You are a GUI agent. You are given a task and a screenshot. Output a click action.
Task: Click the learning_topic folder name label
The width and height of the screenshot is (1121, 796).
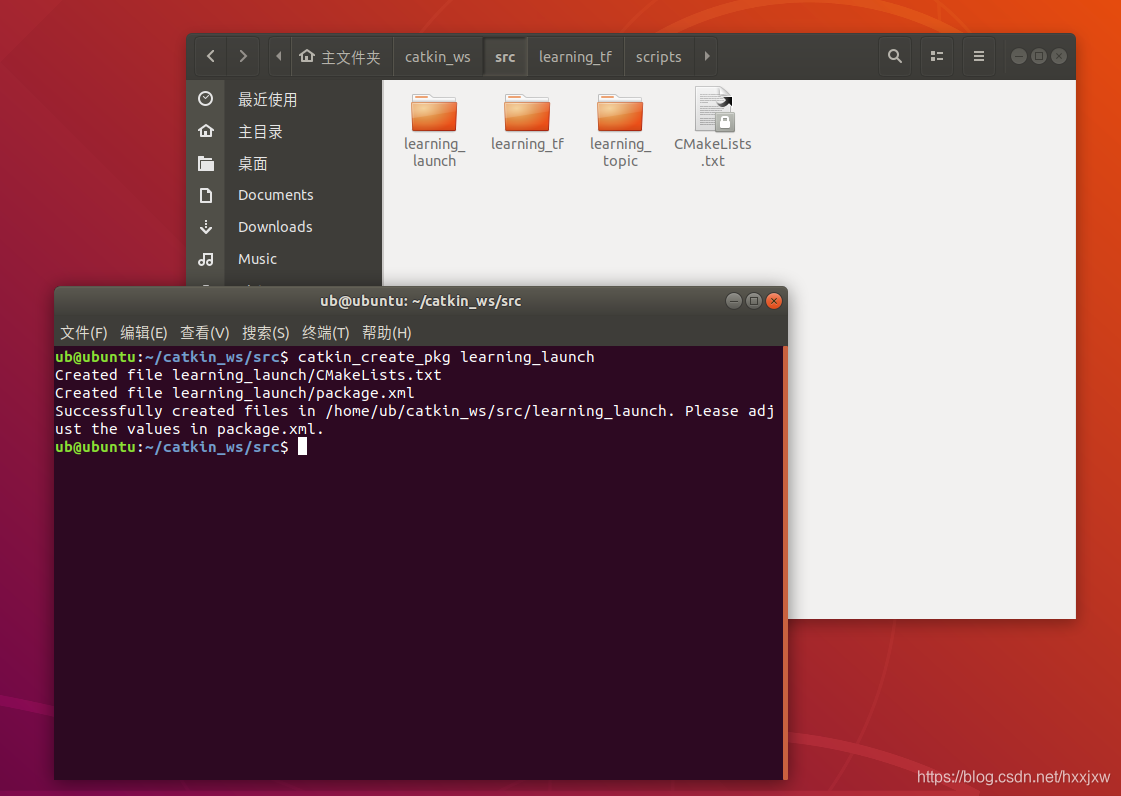point(621,152)
